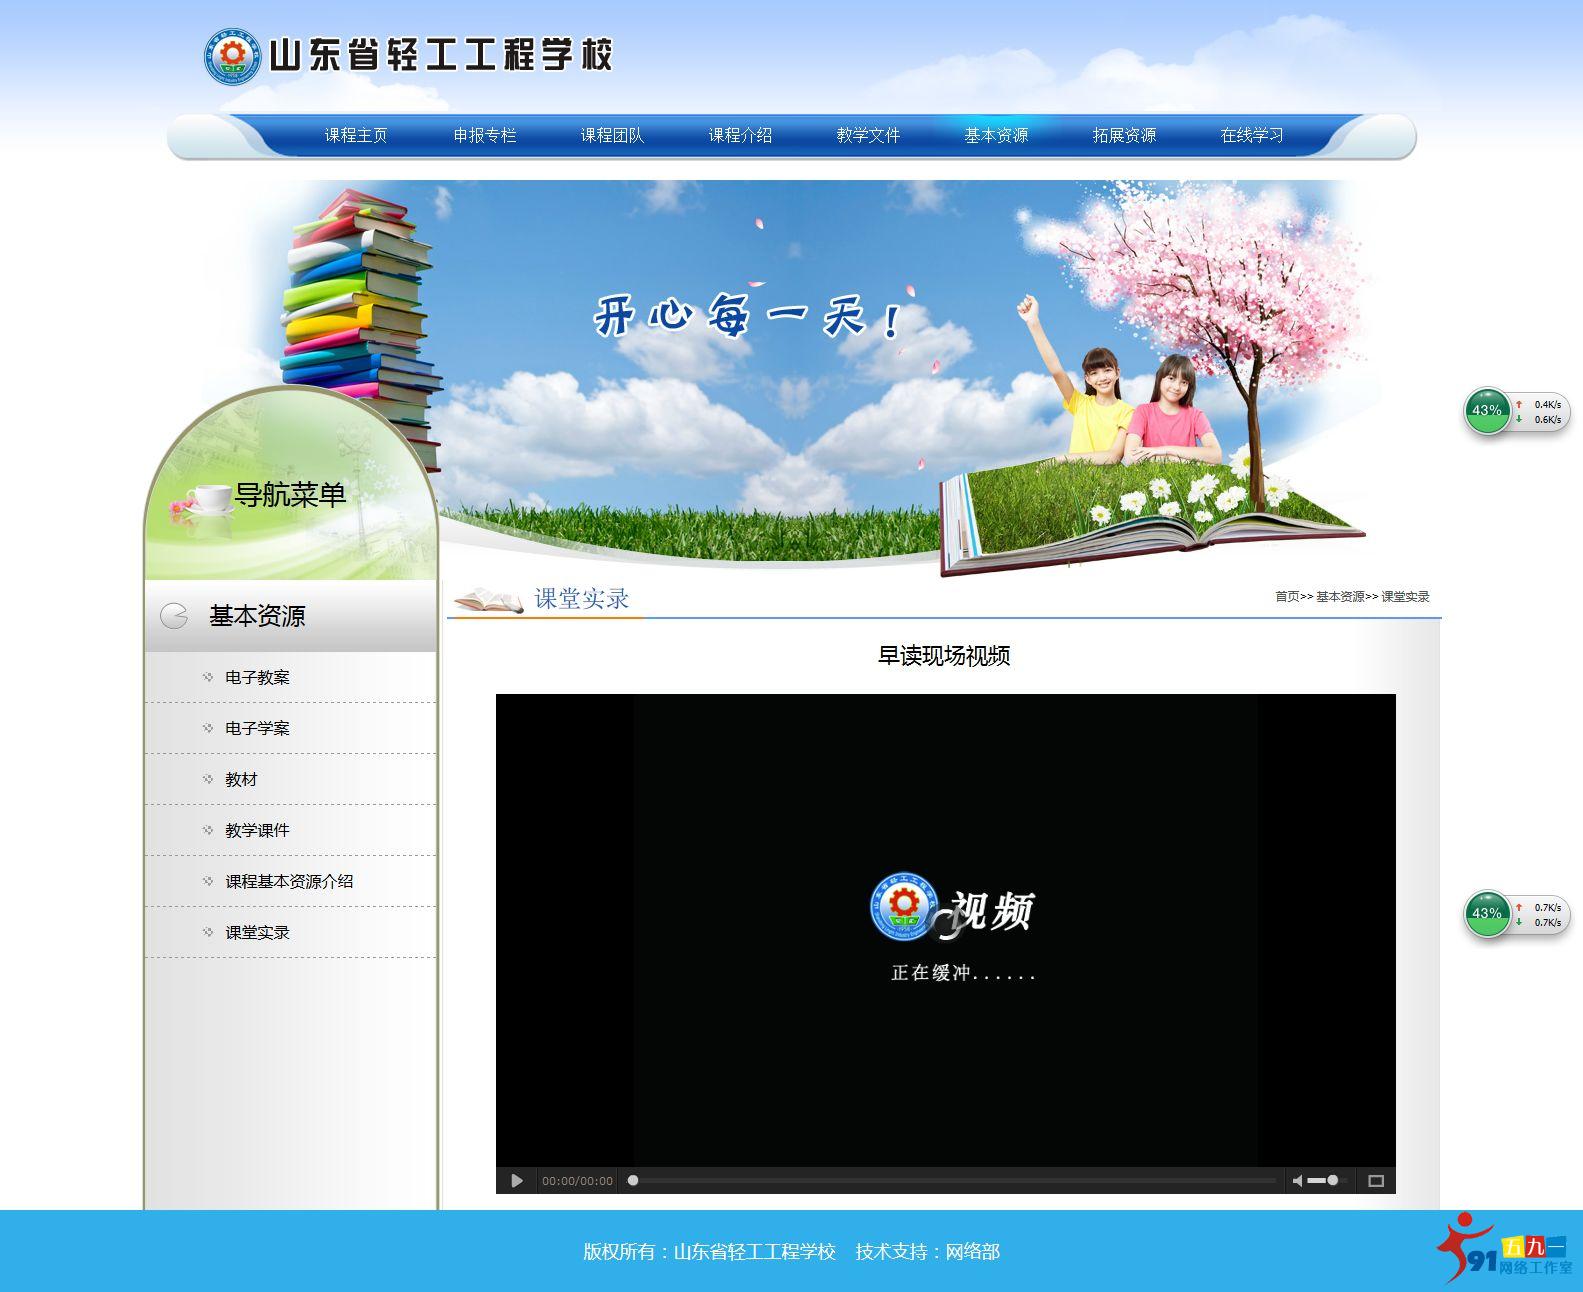
Task: Click 首页 in the breadcrumb
Action: click(1287, 596)
